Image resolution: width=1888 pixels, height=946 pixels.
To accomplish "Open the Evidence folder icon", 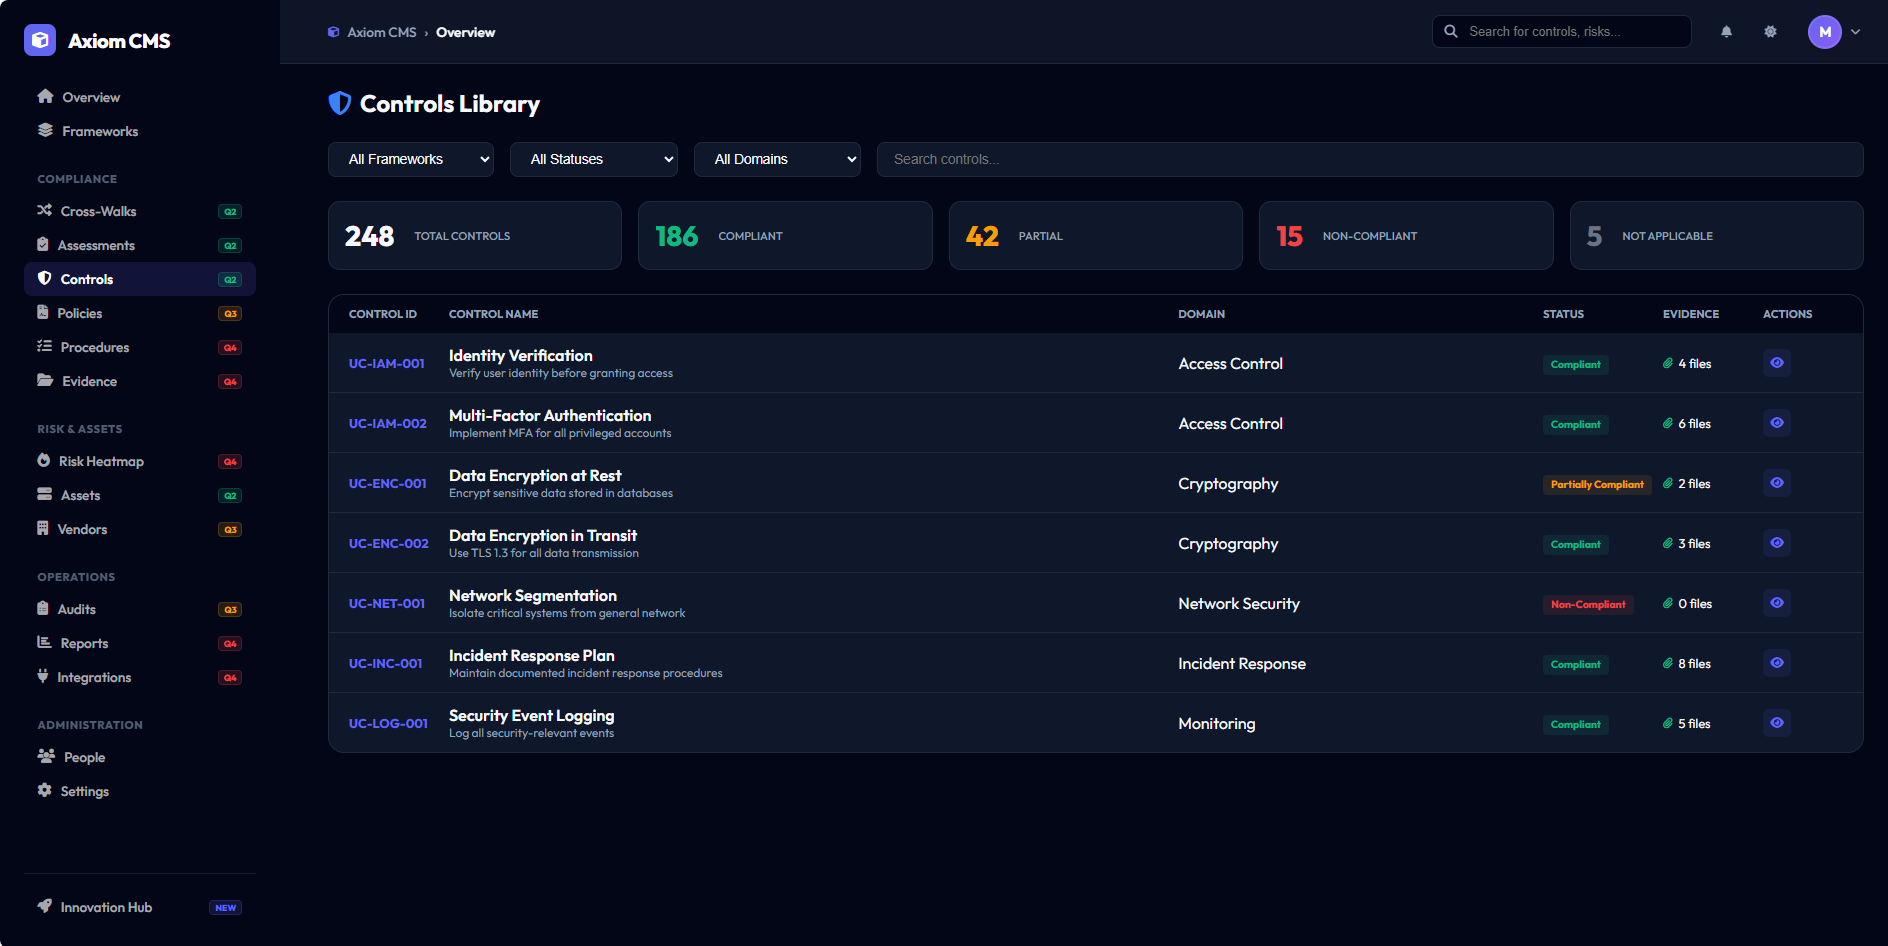I will click(x=44, y=381).
